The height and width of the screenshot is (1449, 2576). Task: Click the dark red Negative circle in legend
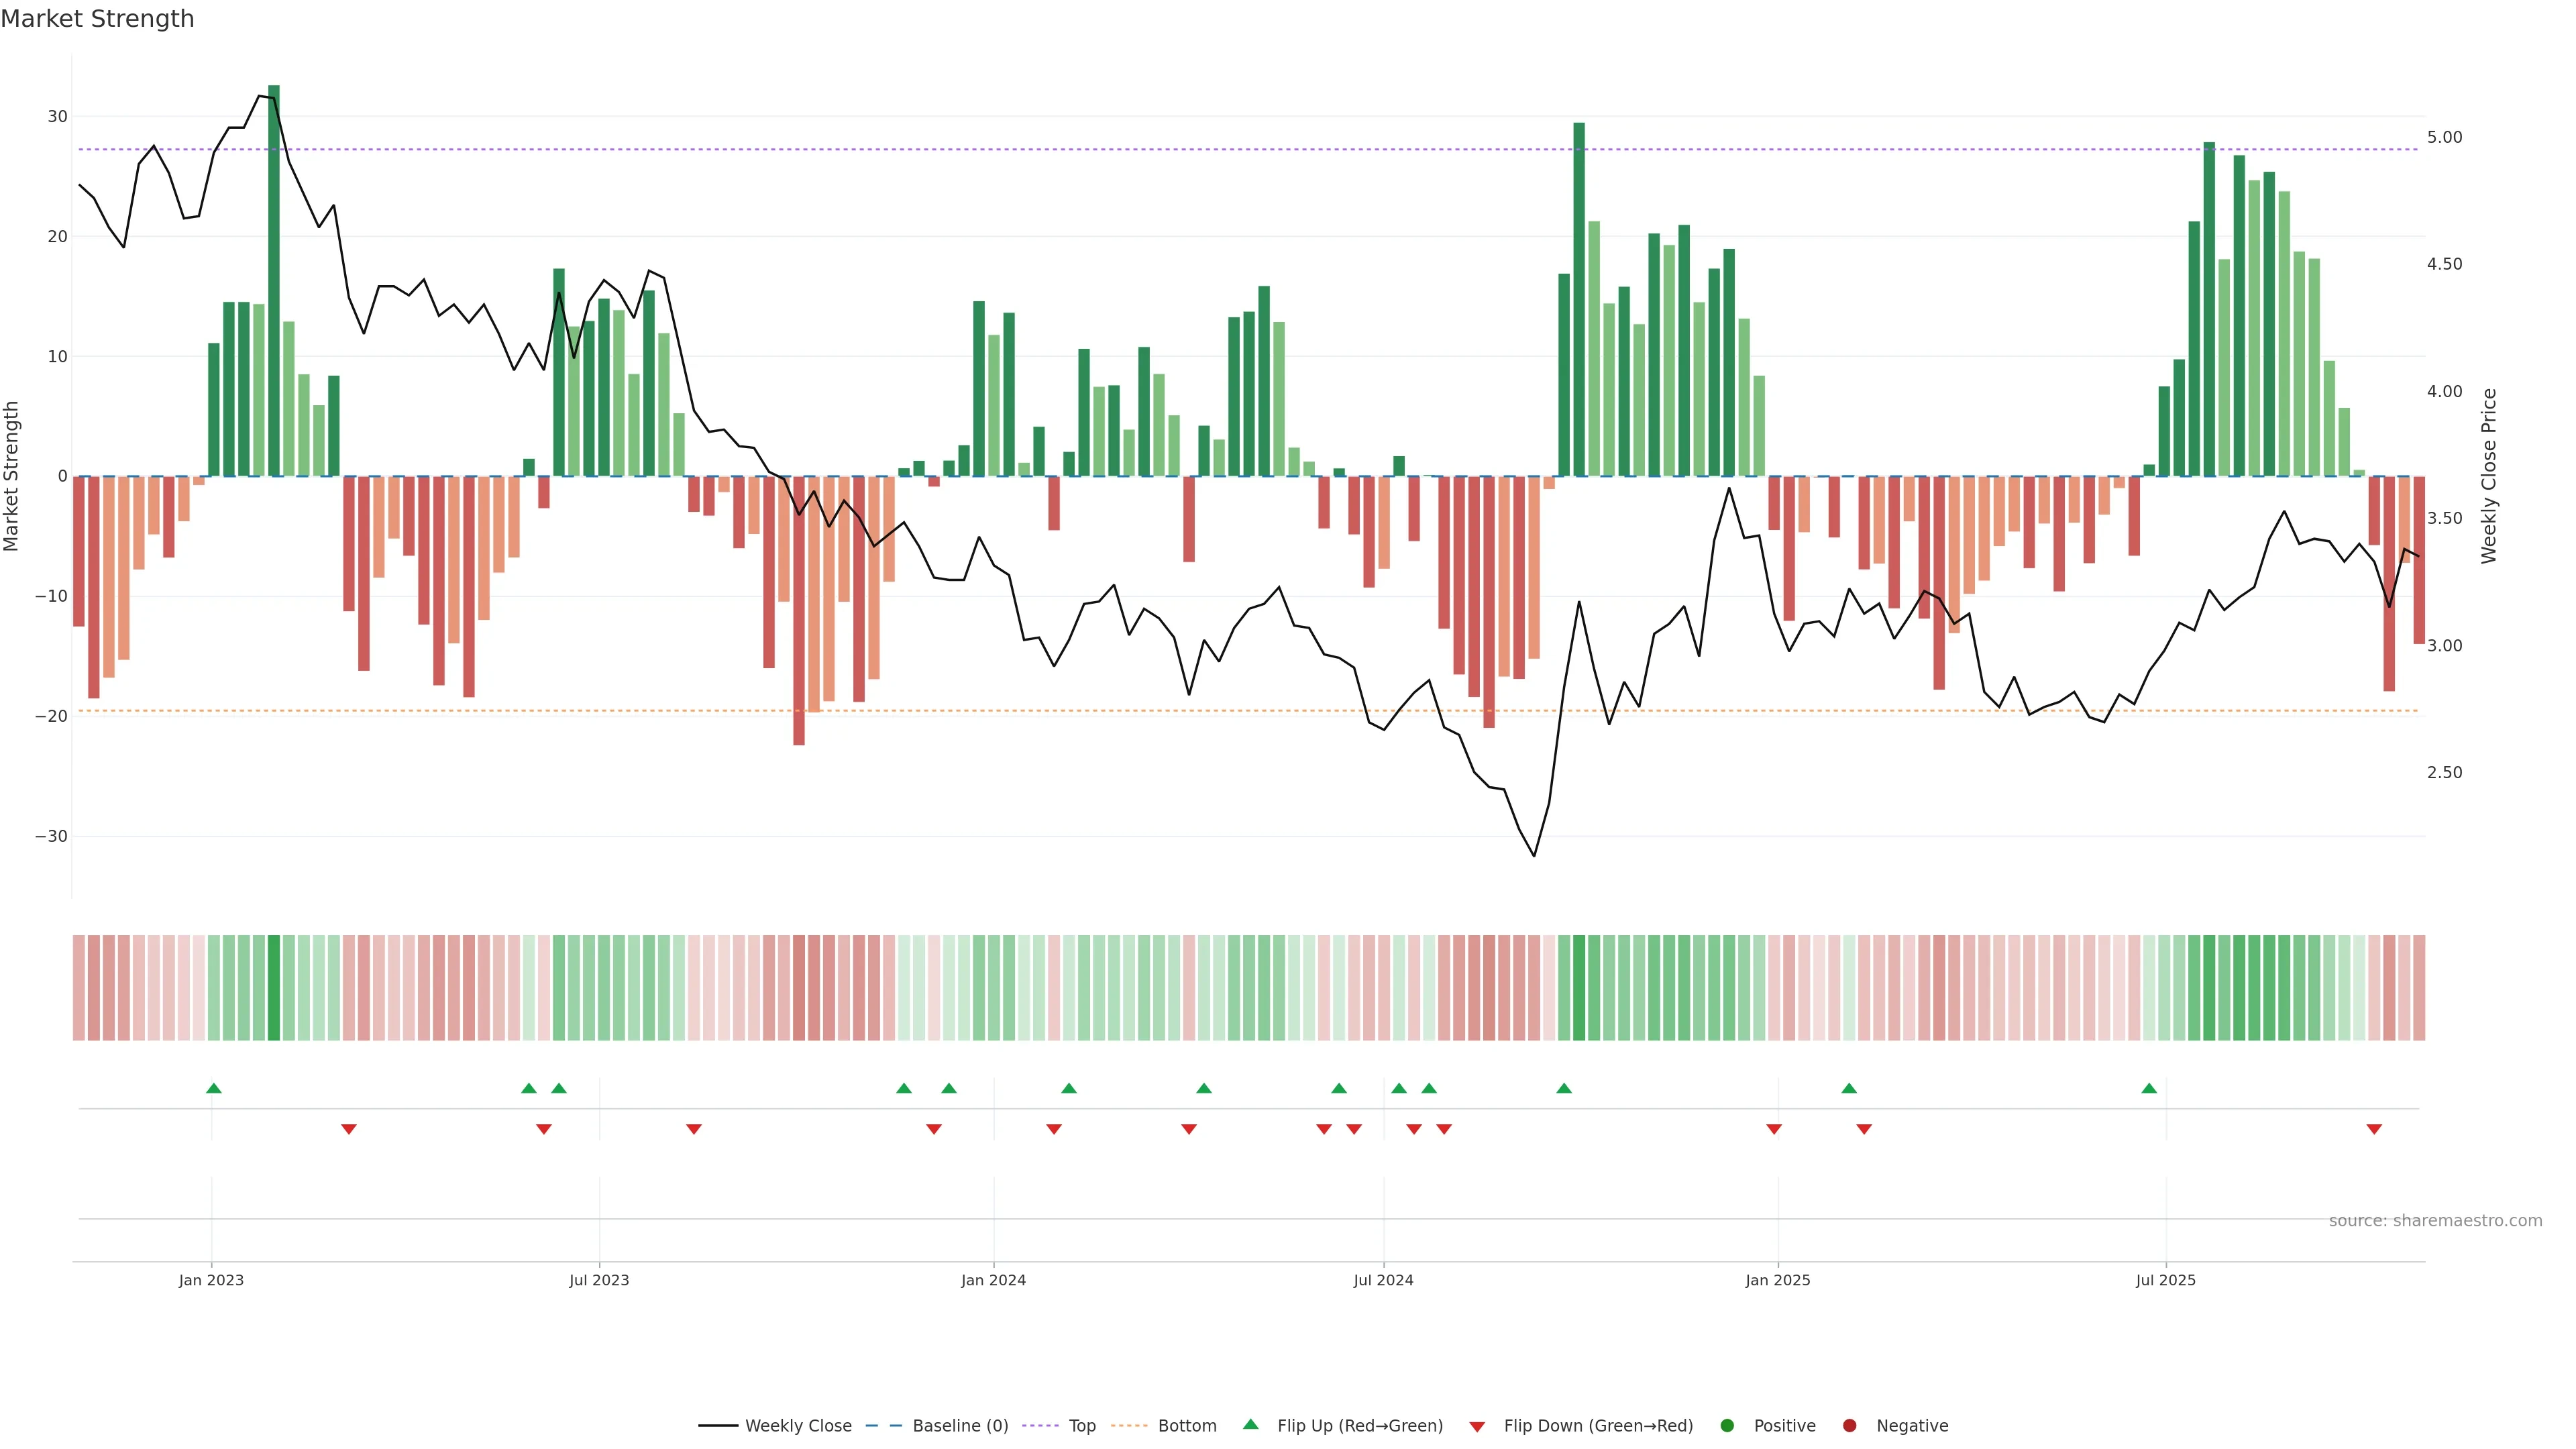1849,1426
